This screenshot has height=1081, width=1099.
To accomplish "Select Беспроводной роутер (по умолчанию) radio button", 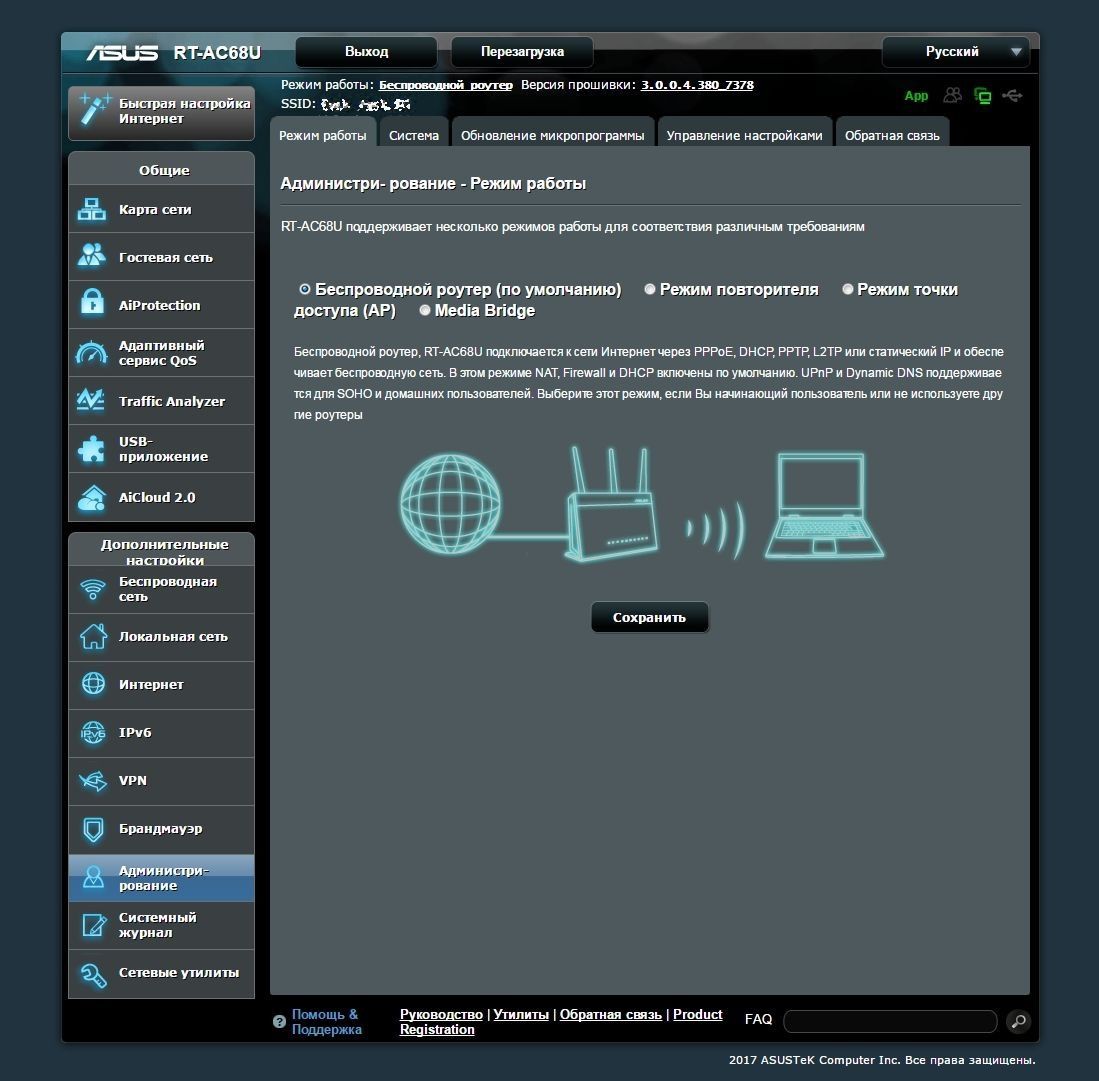I will point(304,289).
